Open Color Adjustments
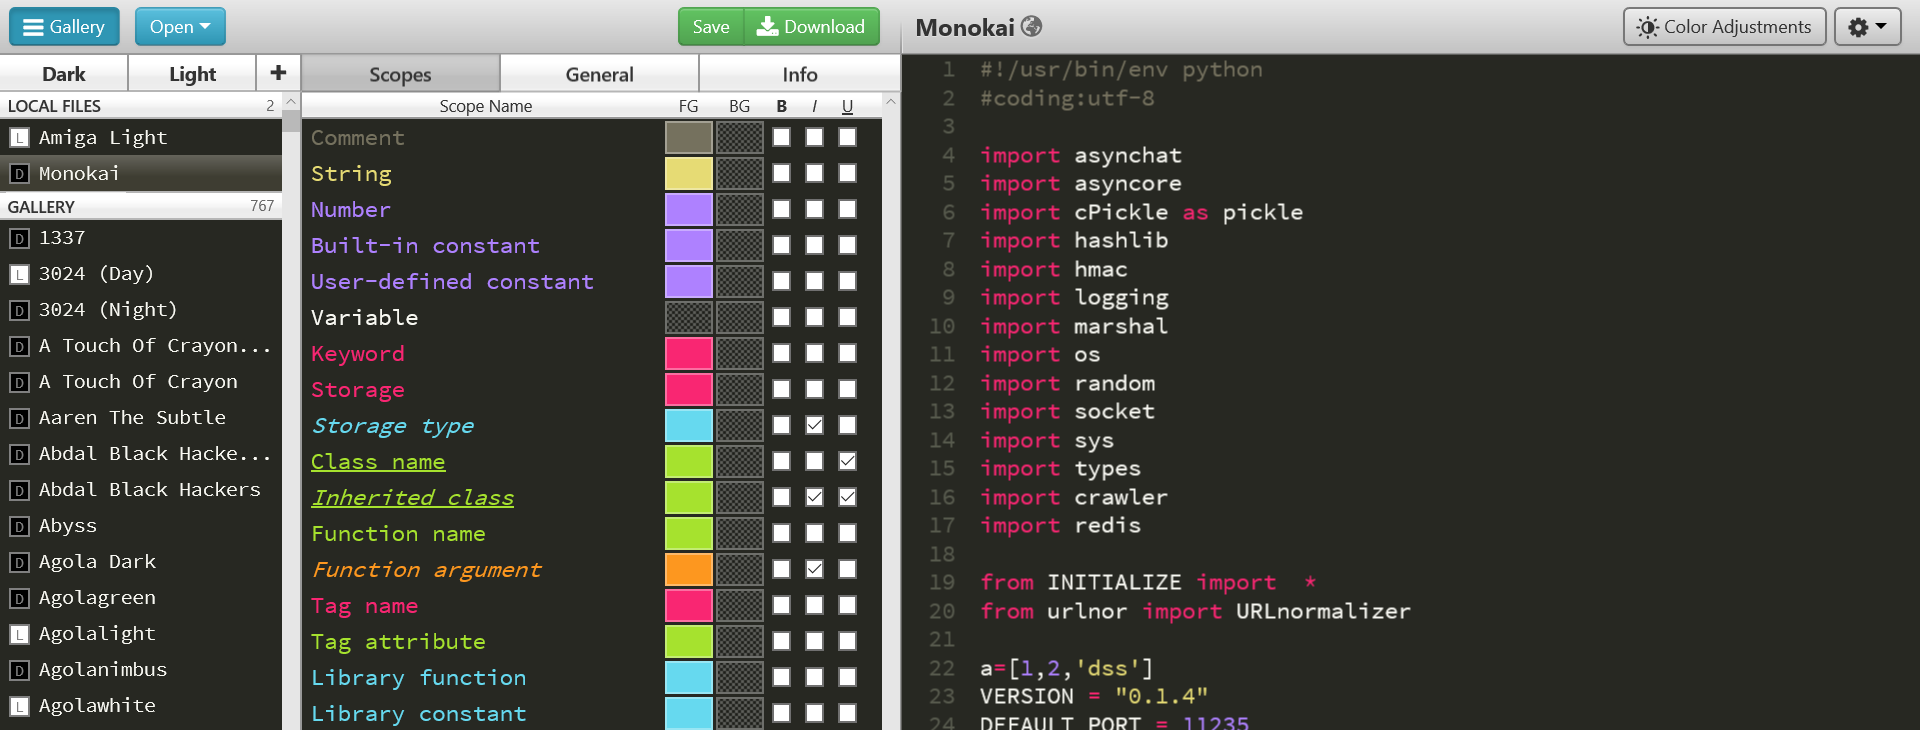1920x730 pixels. [x=1725, y=27]
